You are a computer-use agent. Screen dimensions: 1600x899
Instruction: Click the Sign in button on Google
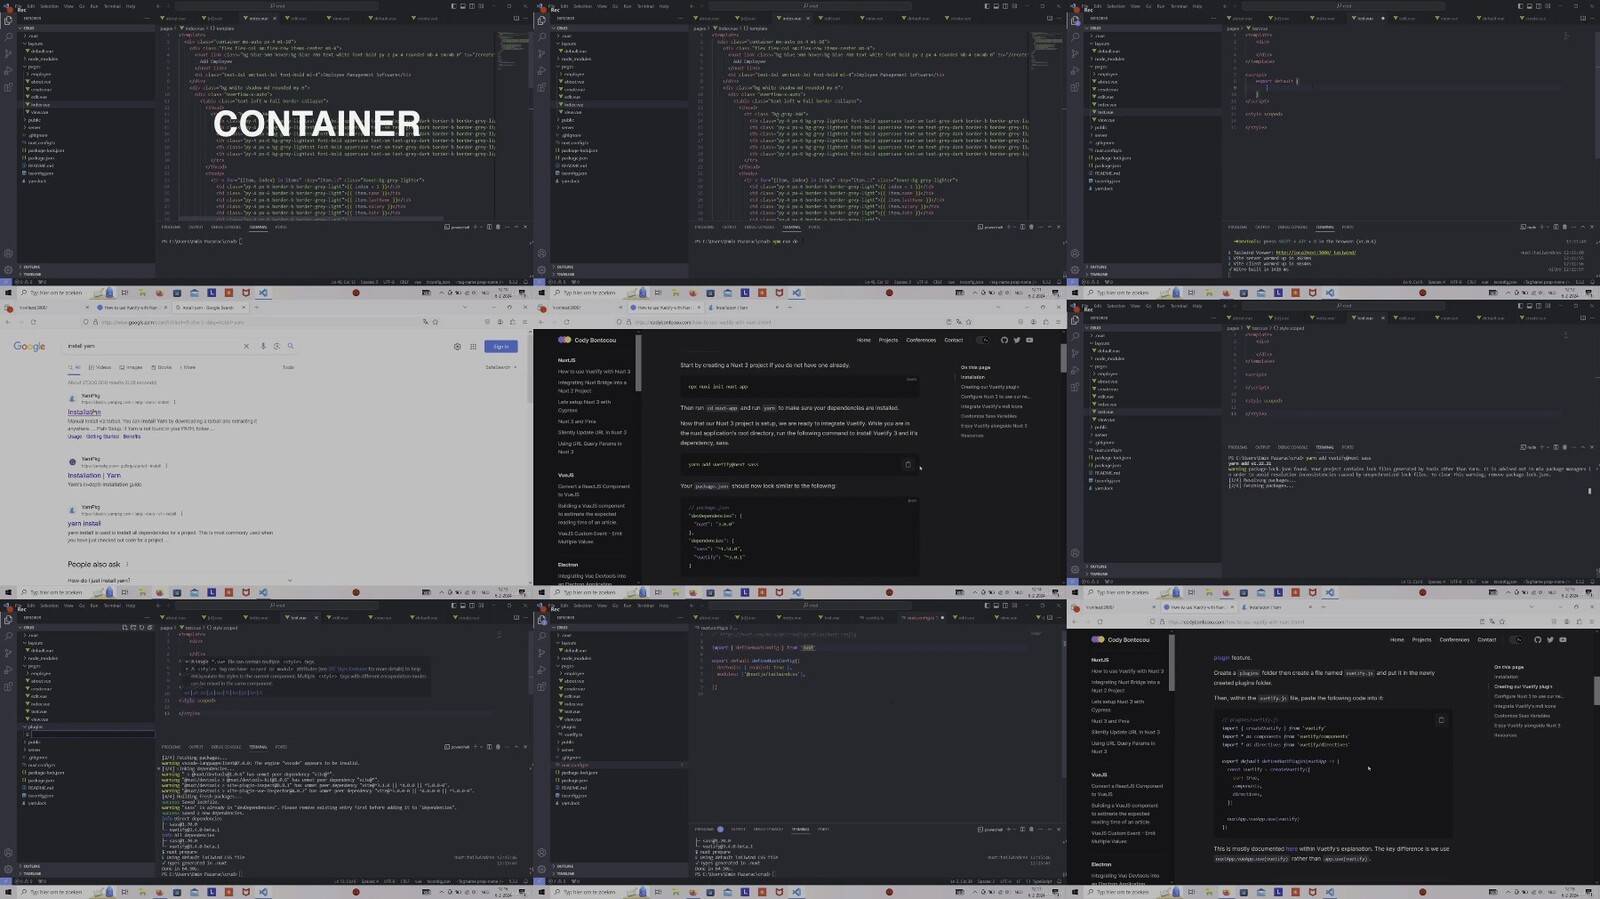501,346
